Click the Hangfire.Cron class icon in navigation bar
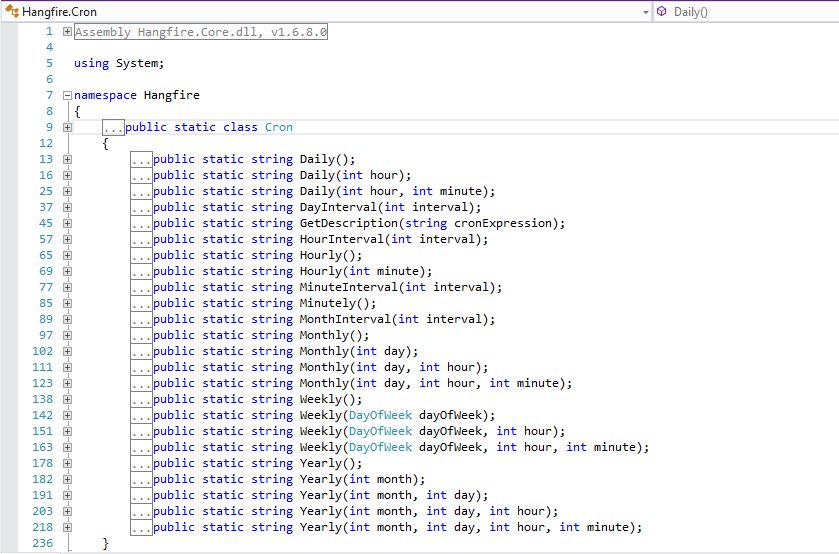This screenshot has width=839, height=554. coord(11,11)
